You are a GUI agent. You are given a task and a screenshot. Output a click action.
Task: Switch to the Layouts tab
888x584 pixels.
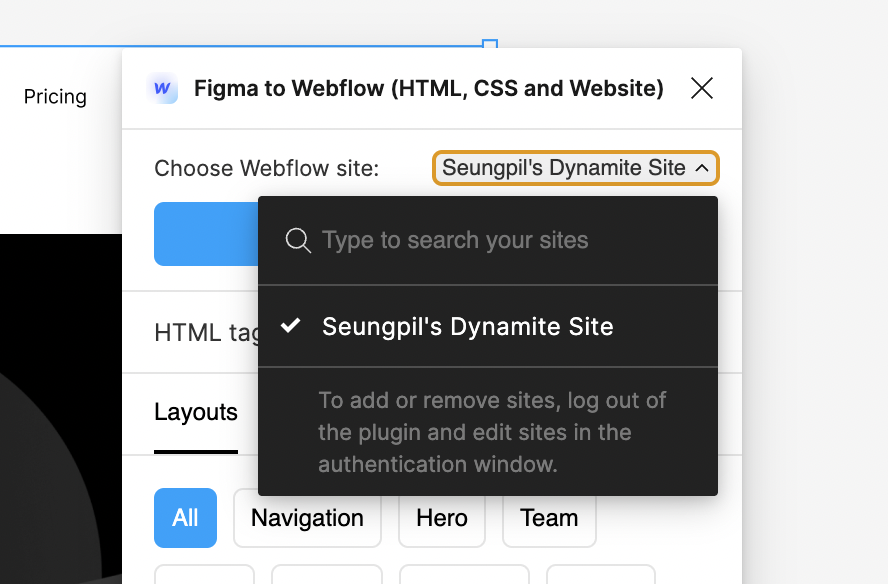click(195, 413)
